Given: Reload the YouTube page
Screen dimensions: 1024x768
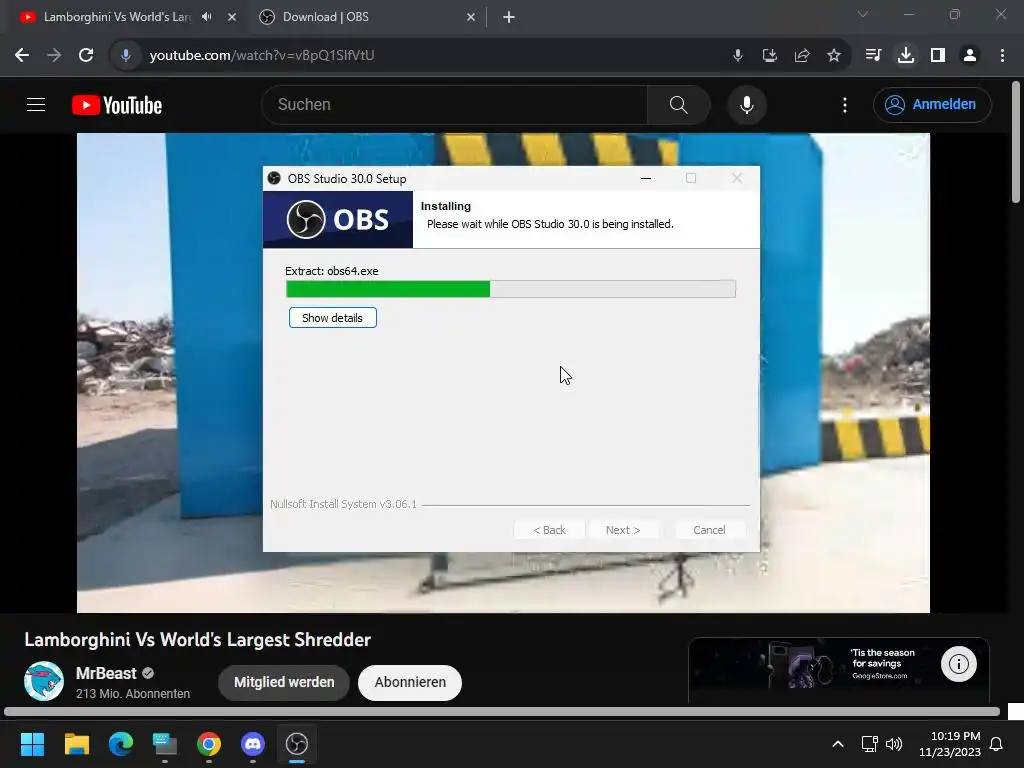Looking at the screenshot, I should (86, 56).
